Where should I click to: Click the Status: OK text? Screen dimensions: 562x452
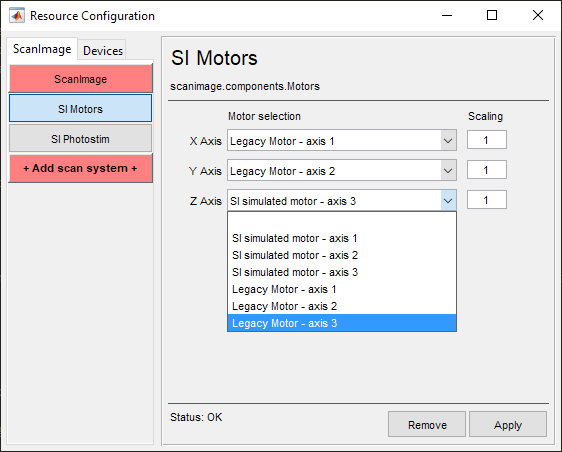(x=196, y=417)
